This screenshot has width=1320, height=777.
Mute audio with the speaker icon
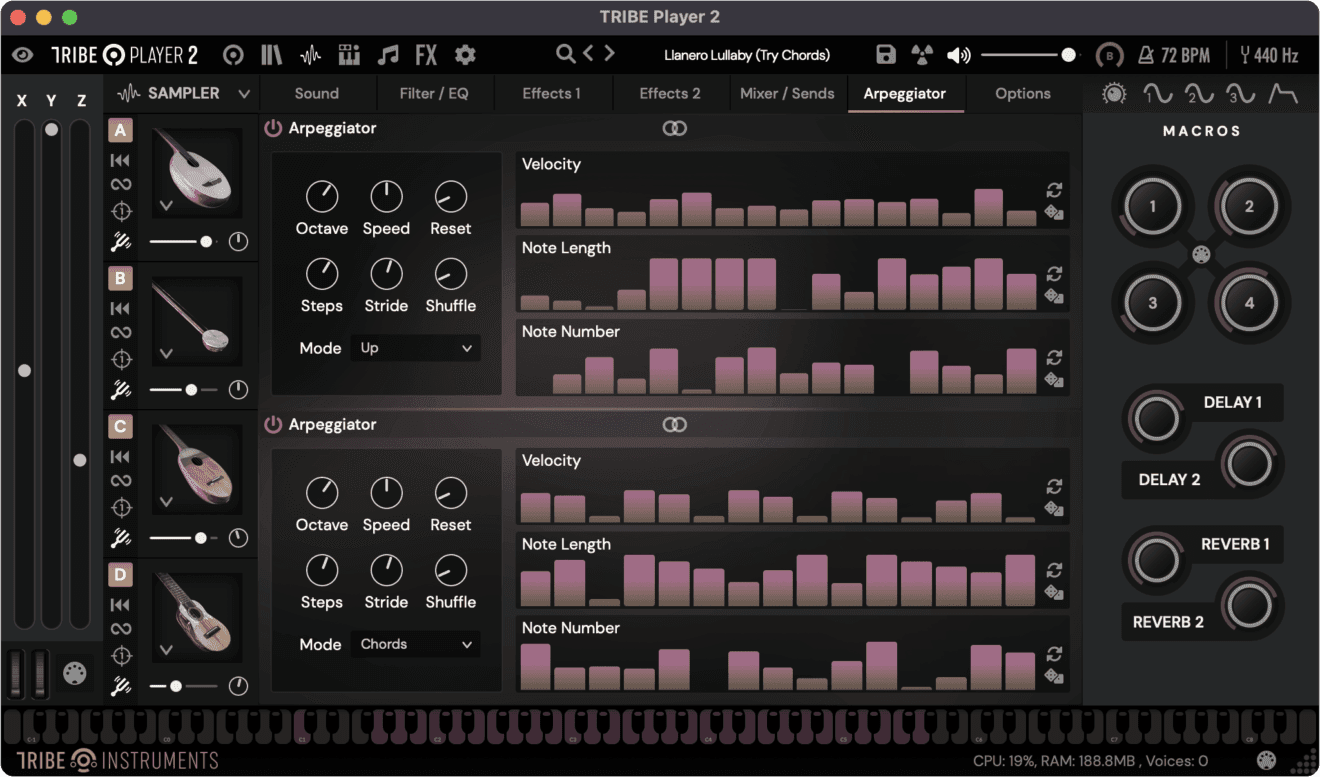click(959, 54)
